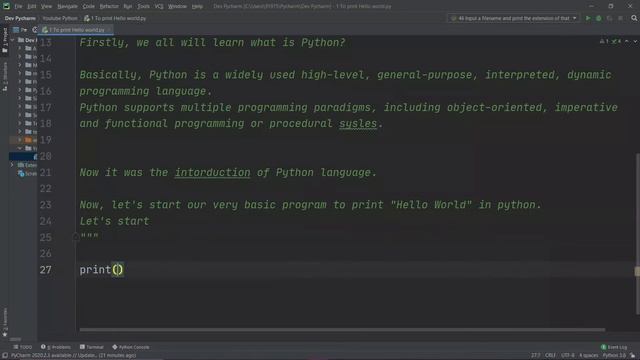Click the yellow warning stripe marker
This screenshot has width=640, height=360.
point(637,271)
